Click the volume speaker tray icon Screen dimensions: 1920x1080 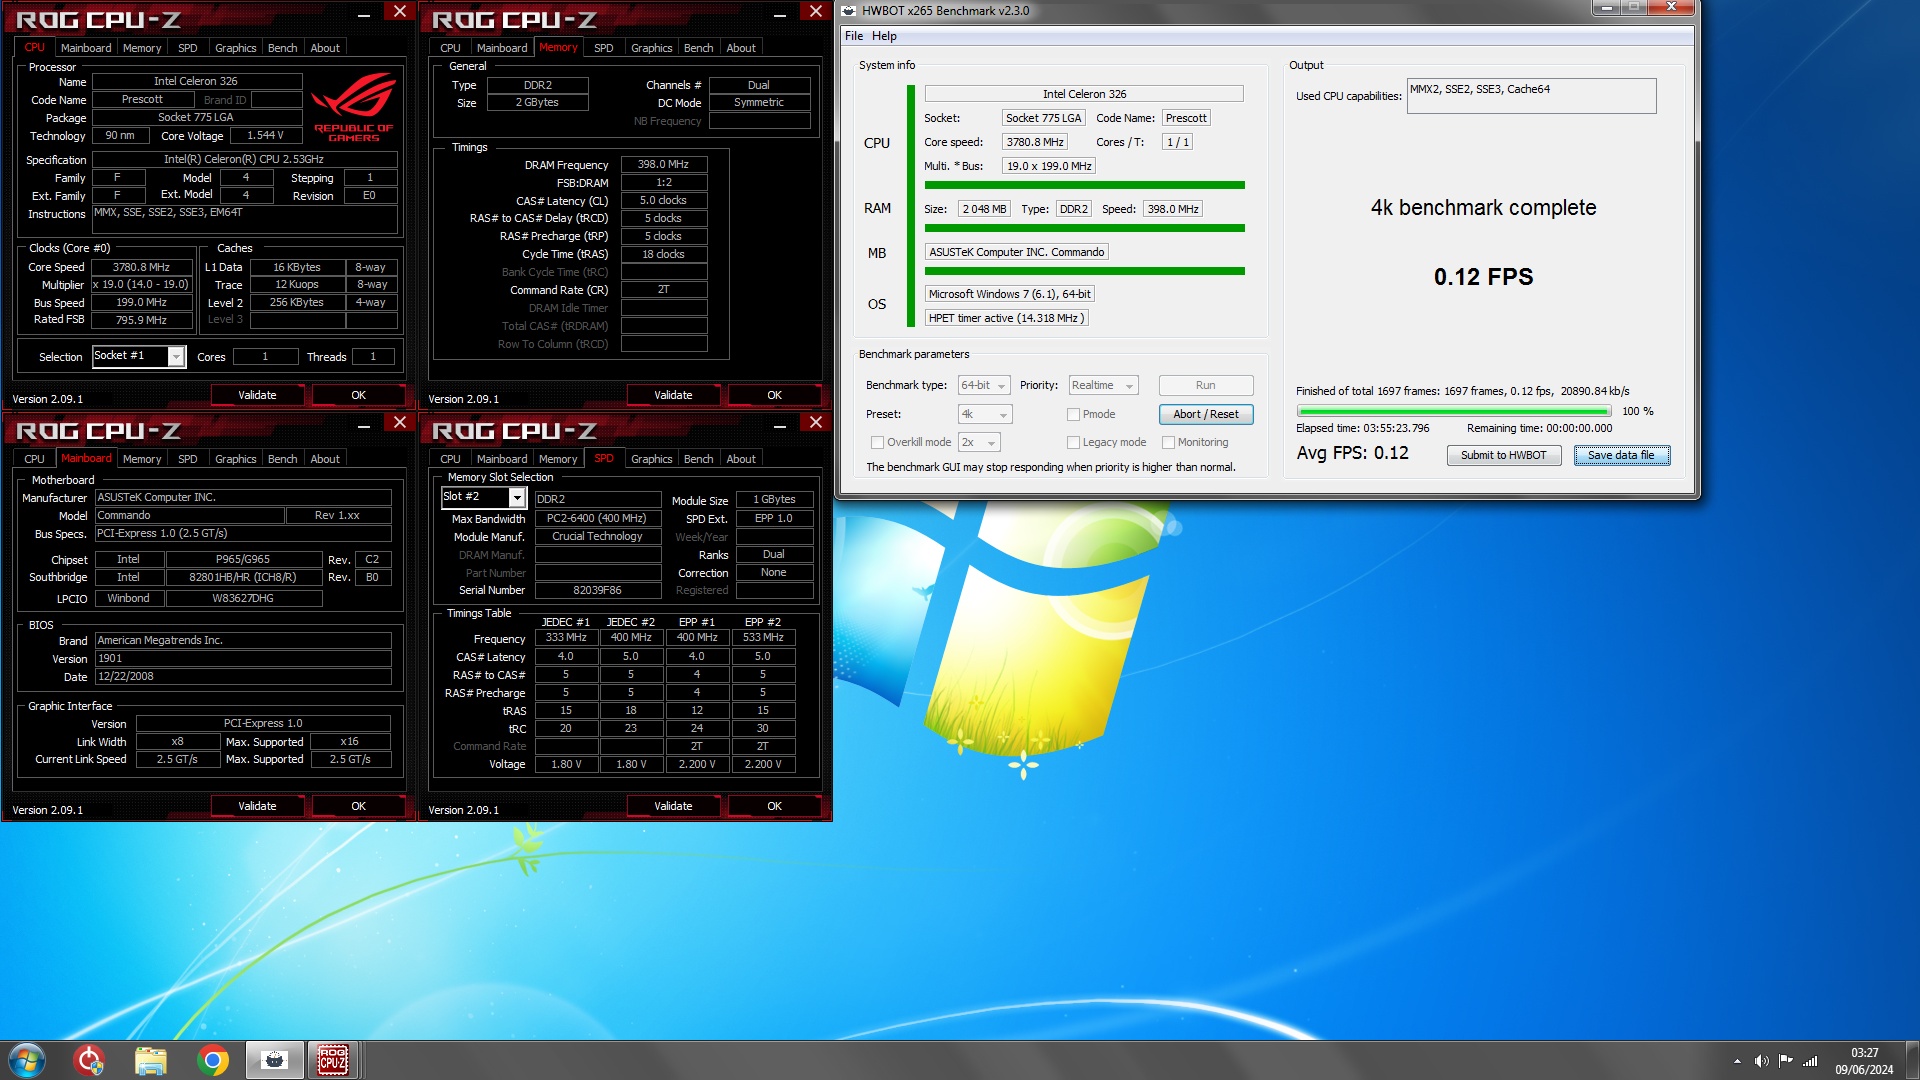1761,1061
